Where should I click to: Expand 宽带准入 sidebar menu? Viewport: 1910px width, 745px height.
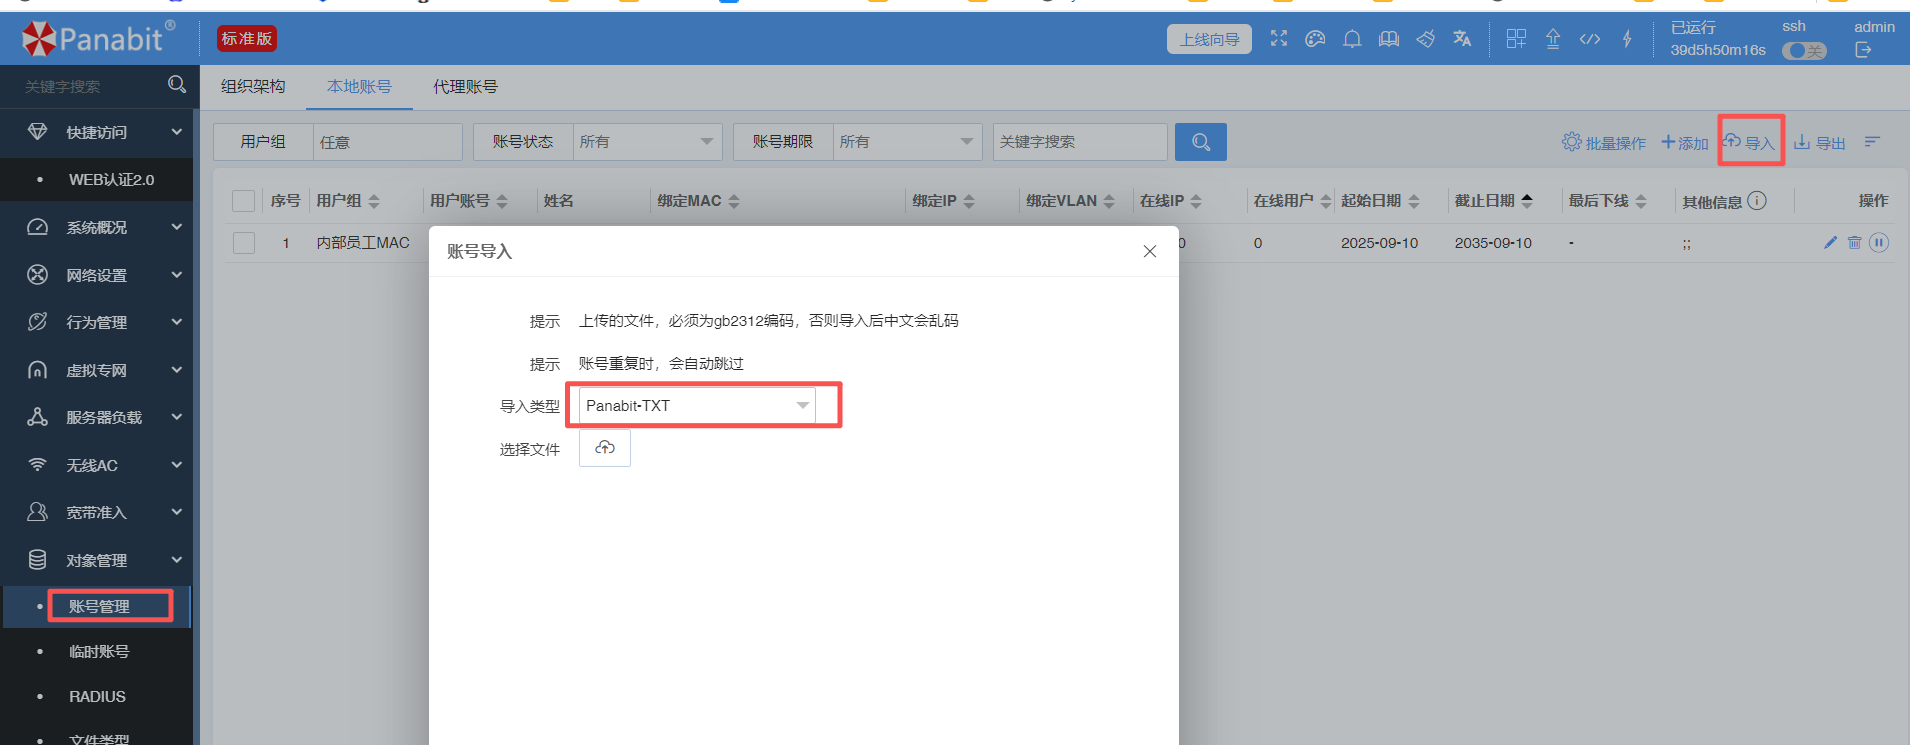click(x=96, y=512)
